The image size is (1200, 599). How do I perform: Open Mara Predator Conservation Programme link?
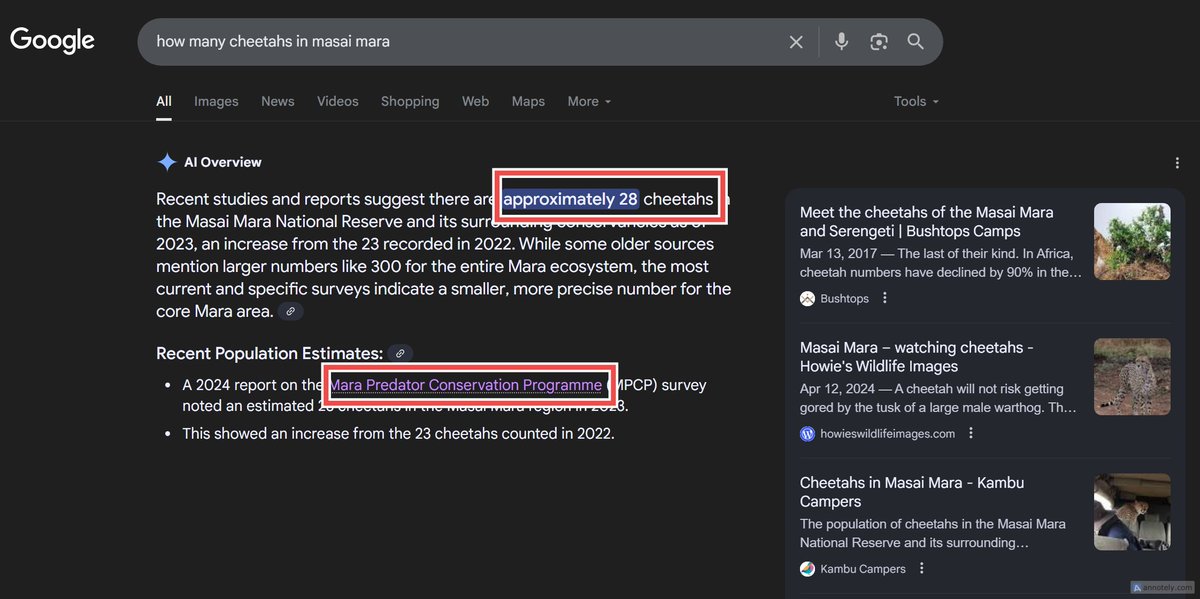click(466, 385)
